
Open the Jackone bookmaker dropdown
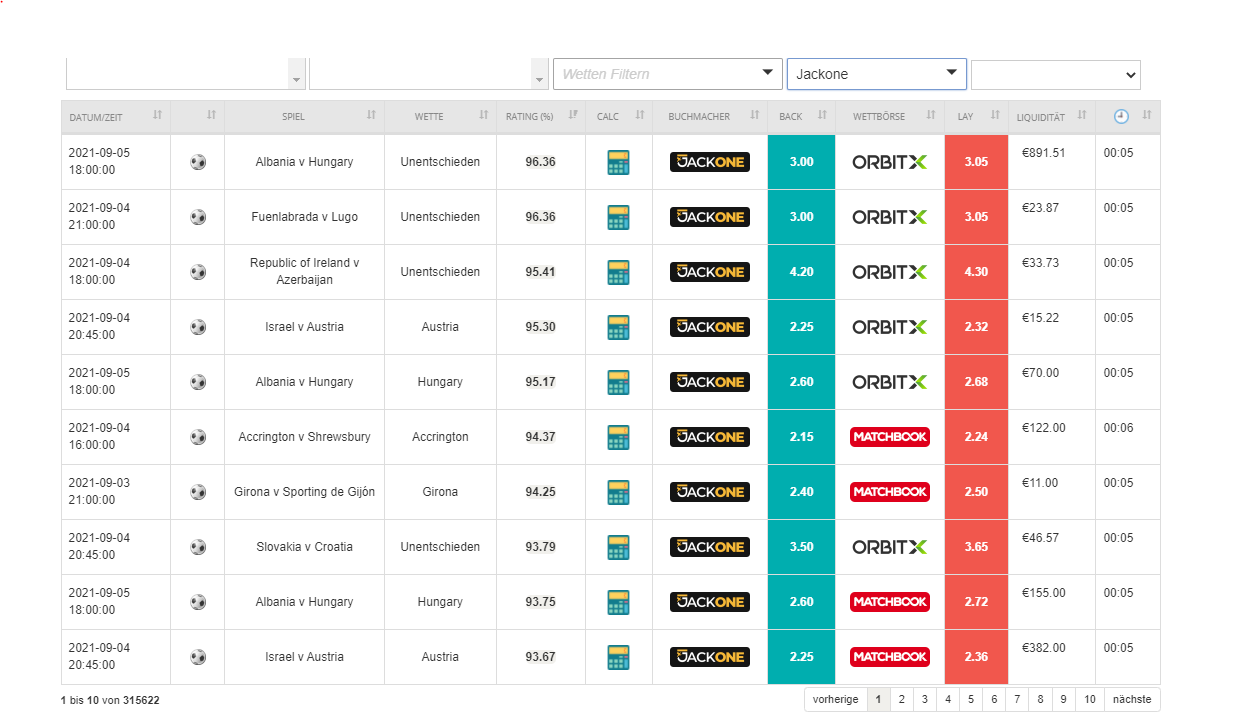(x=877, y=74)
